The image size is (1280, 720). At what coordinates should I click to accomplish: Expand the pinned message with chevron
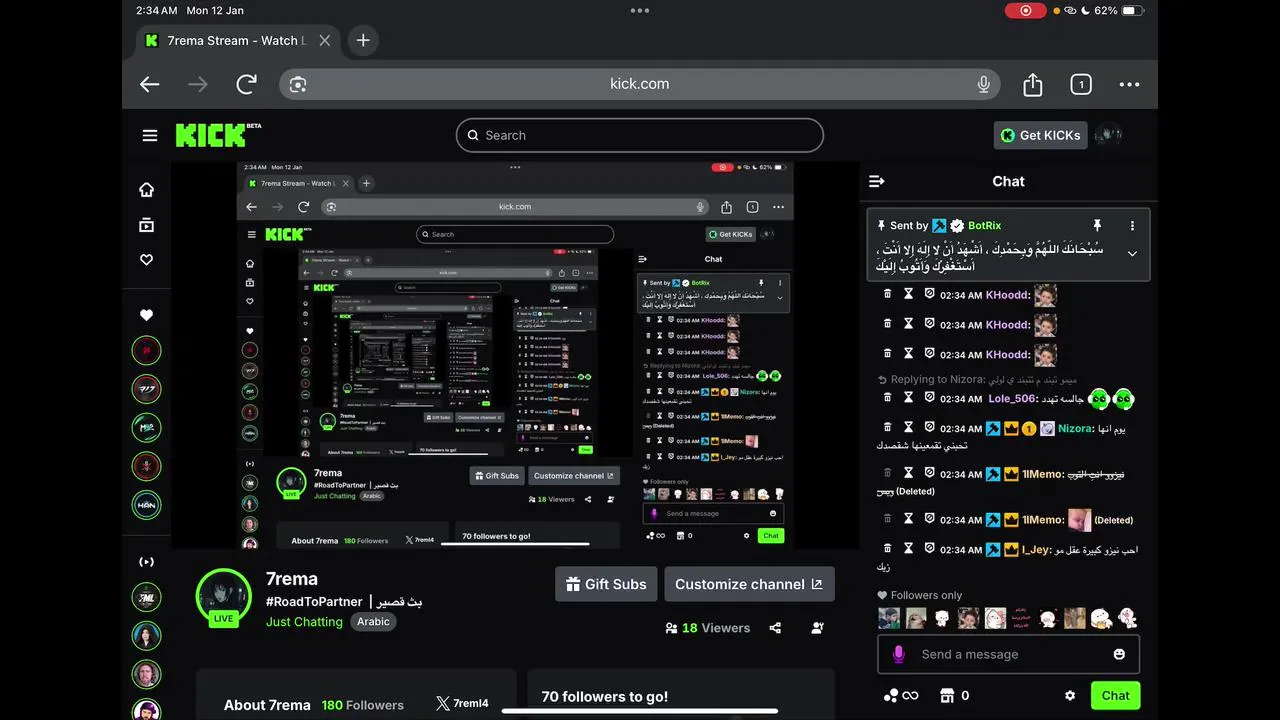point(1132,254)
